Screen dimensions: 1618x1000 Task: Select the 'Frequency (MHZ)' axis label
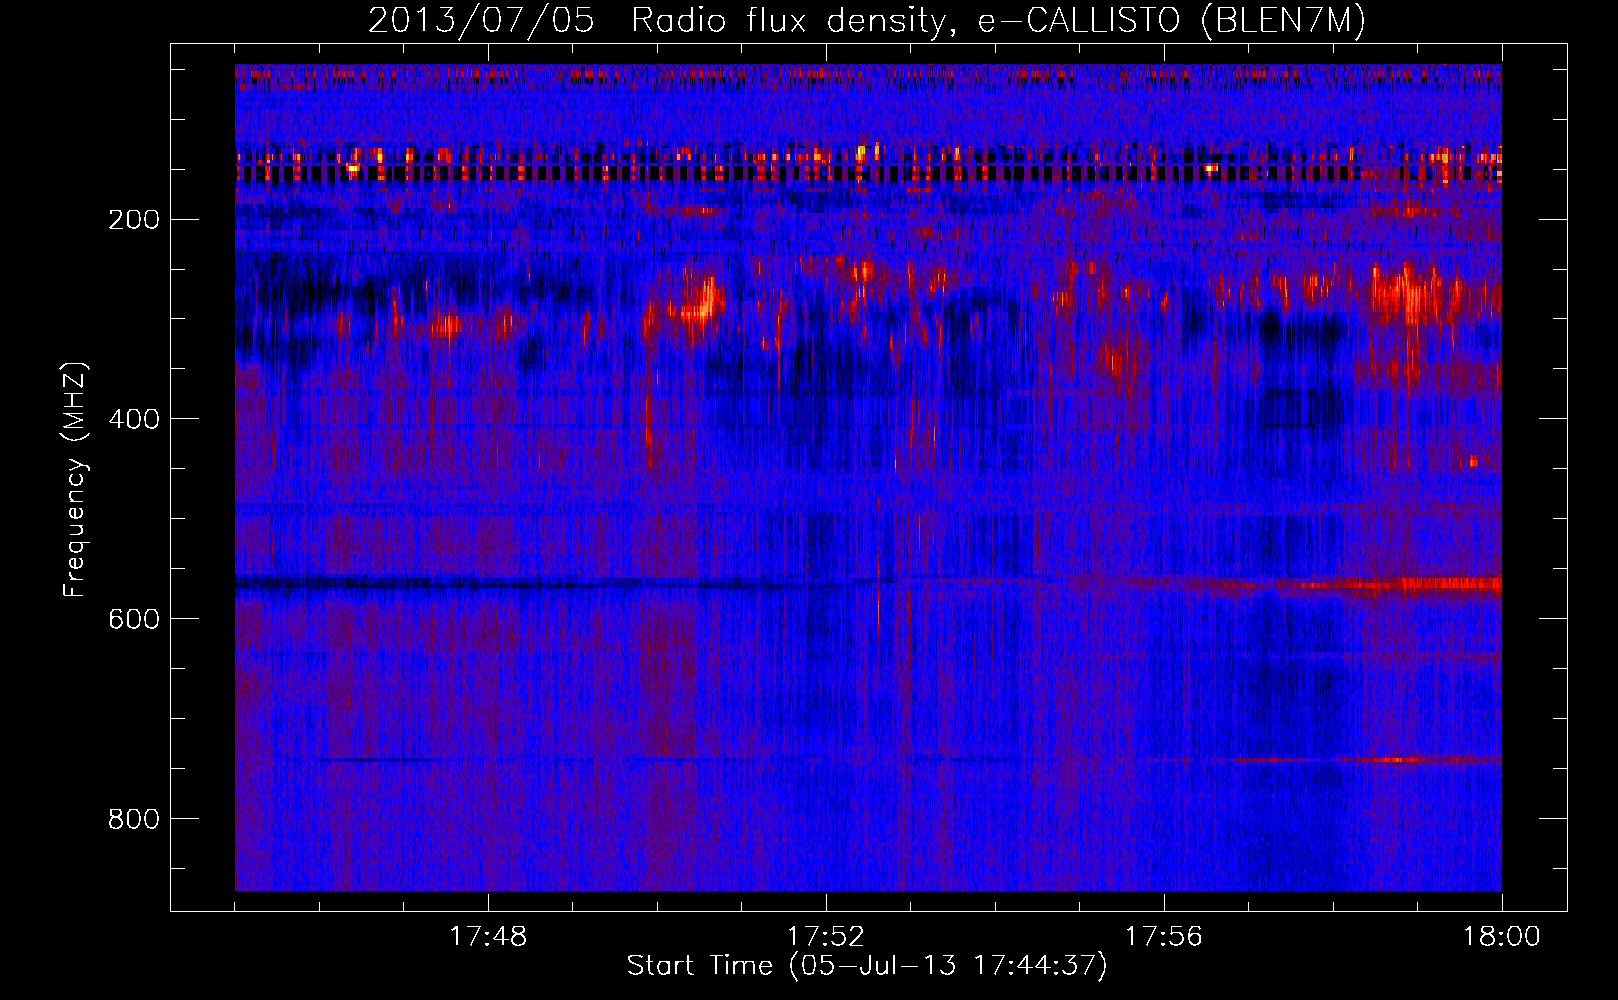[75, 480]
